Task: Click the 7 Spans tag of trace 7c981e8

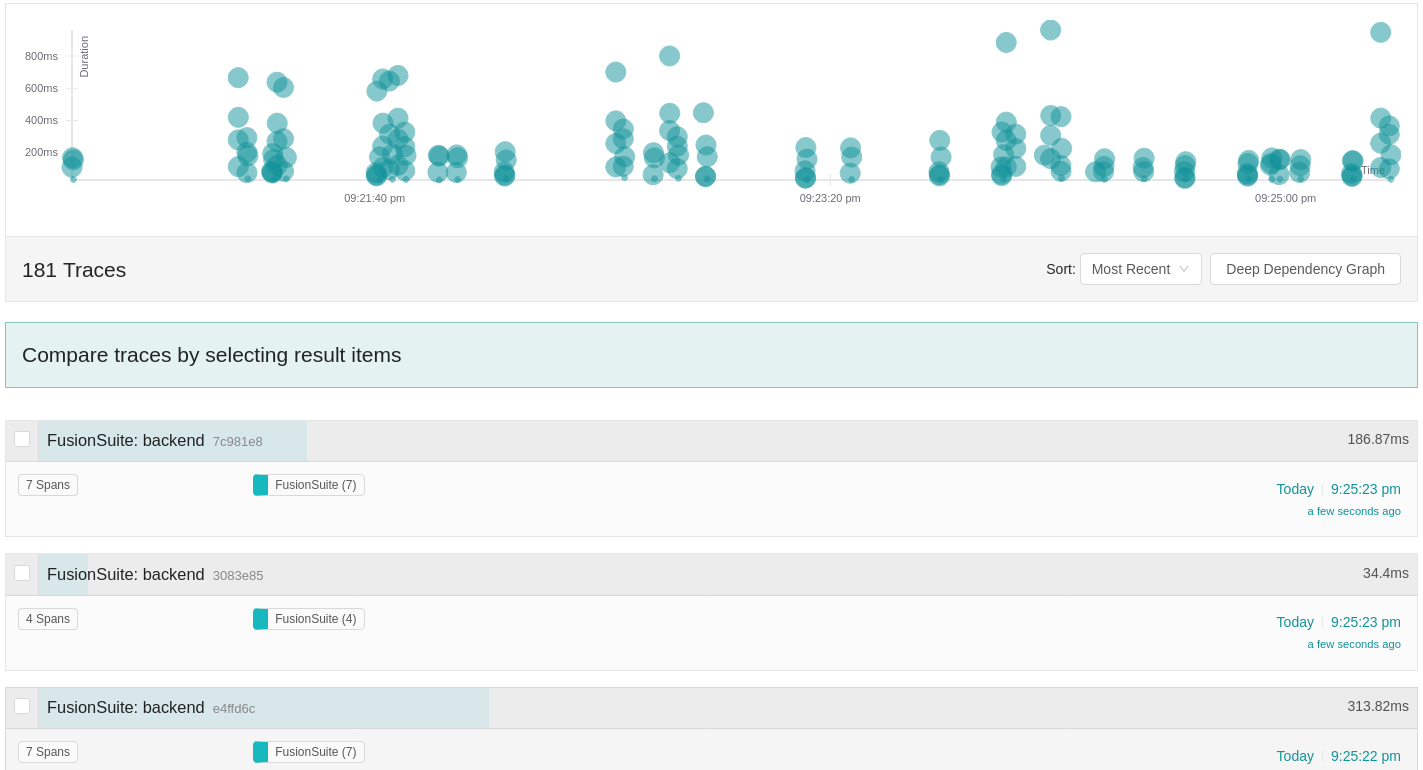Action: 48,485
